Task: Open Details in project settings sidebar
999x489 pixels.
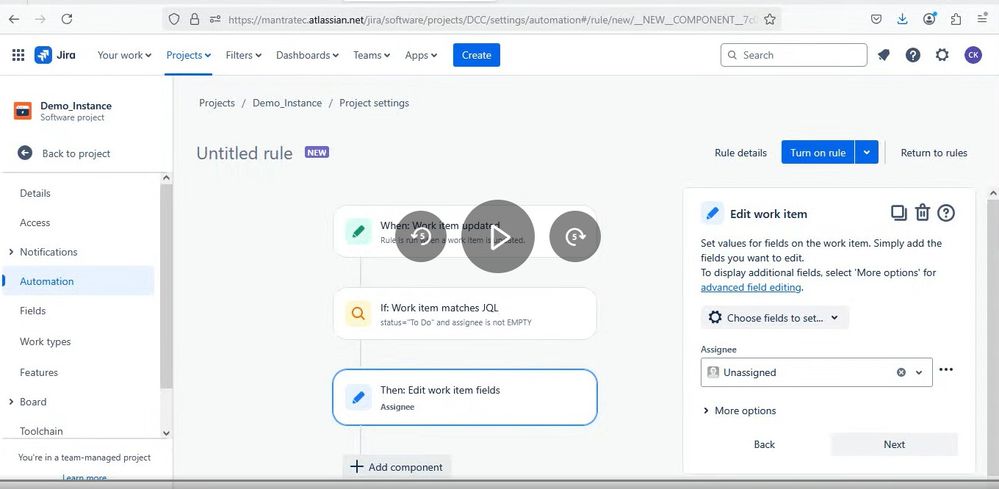Action: [x=35, y=194]
